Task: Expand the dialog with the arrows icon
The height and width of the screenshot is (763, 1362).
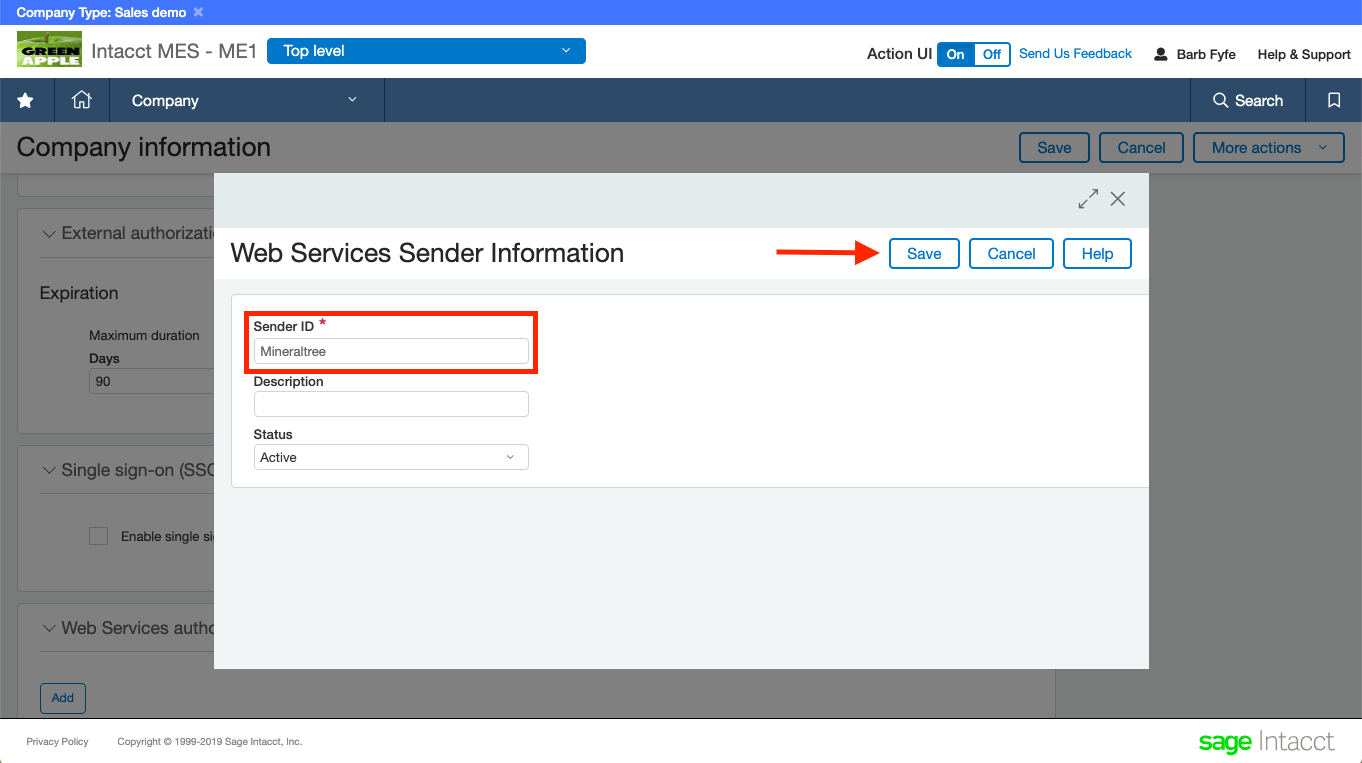Action: pyautogui.click(x=1088, y=199)
